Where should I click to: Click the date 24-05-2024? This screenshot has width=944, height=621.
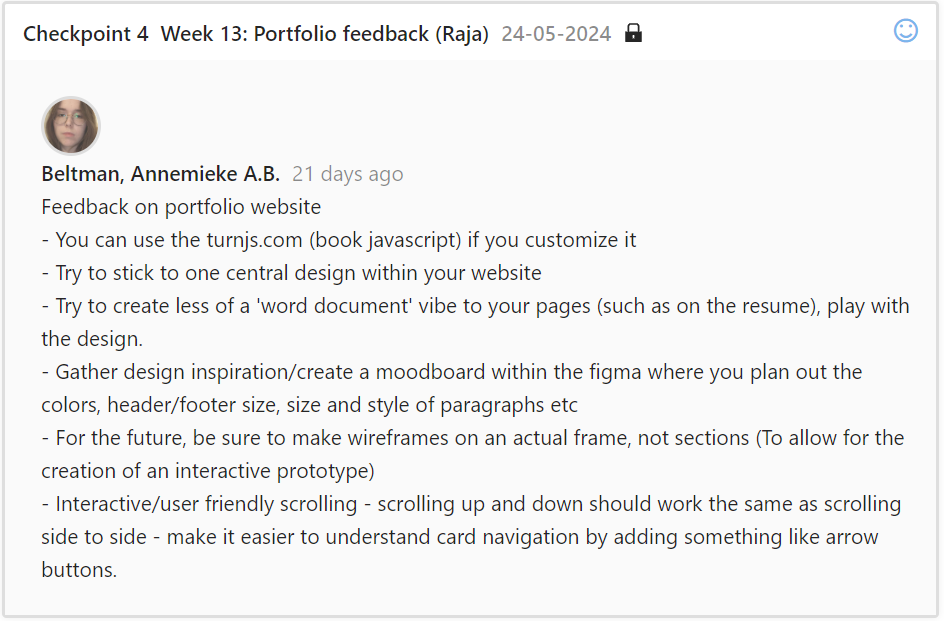coord(556,34)
